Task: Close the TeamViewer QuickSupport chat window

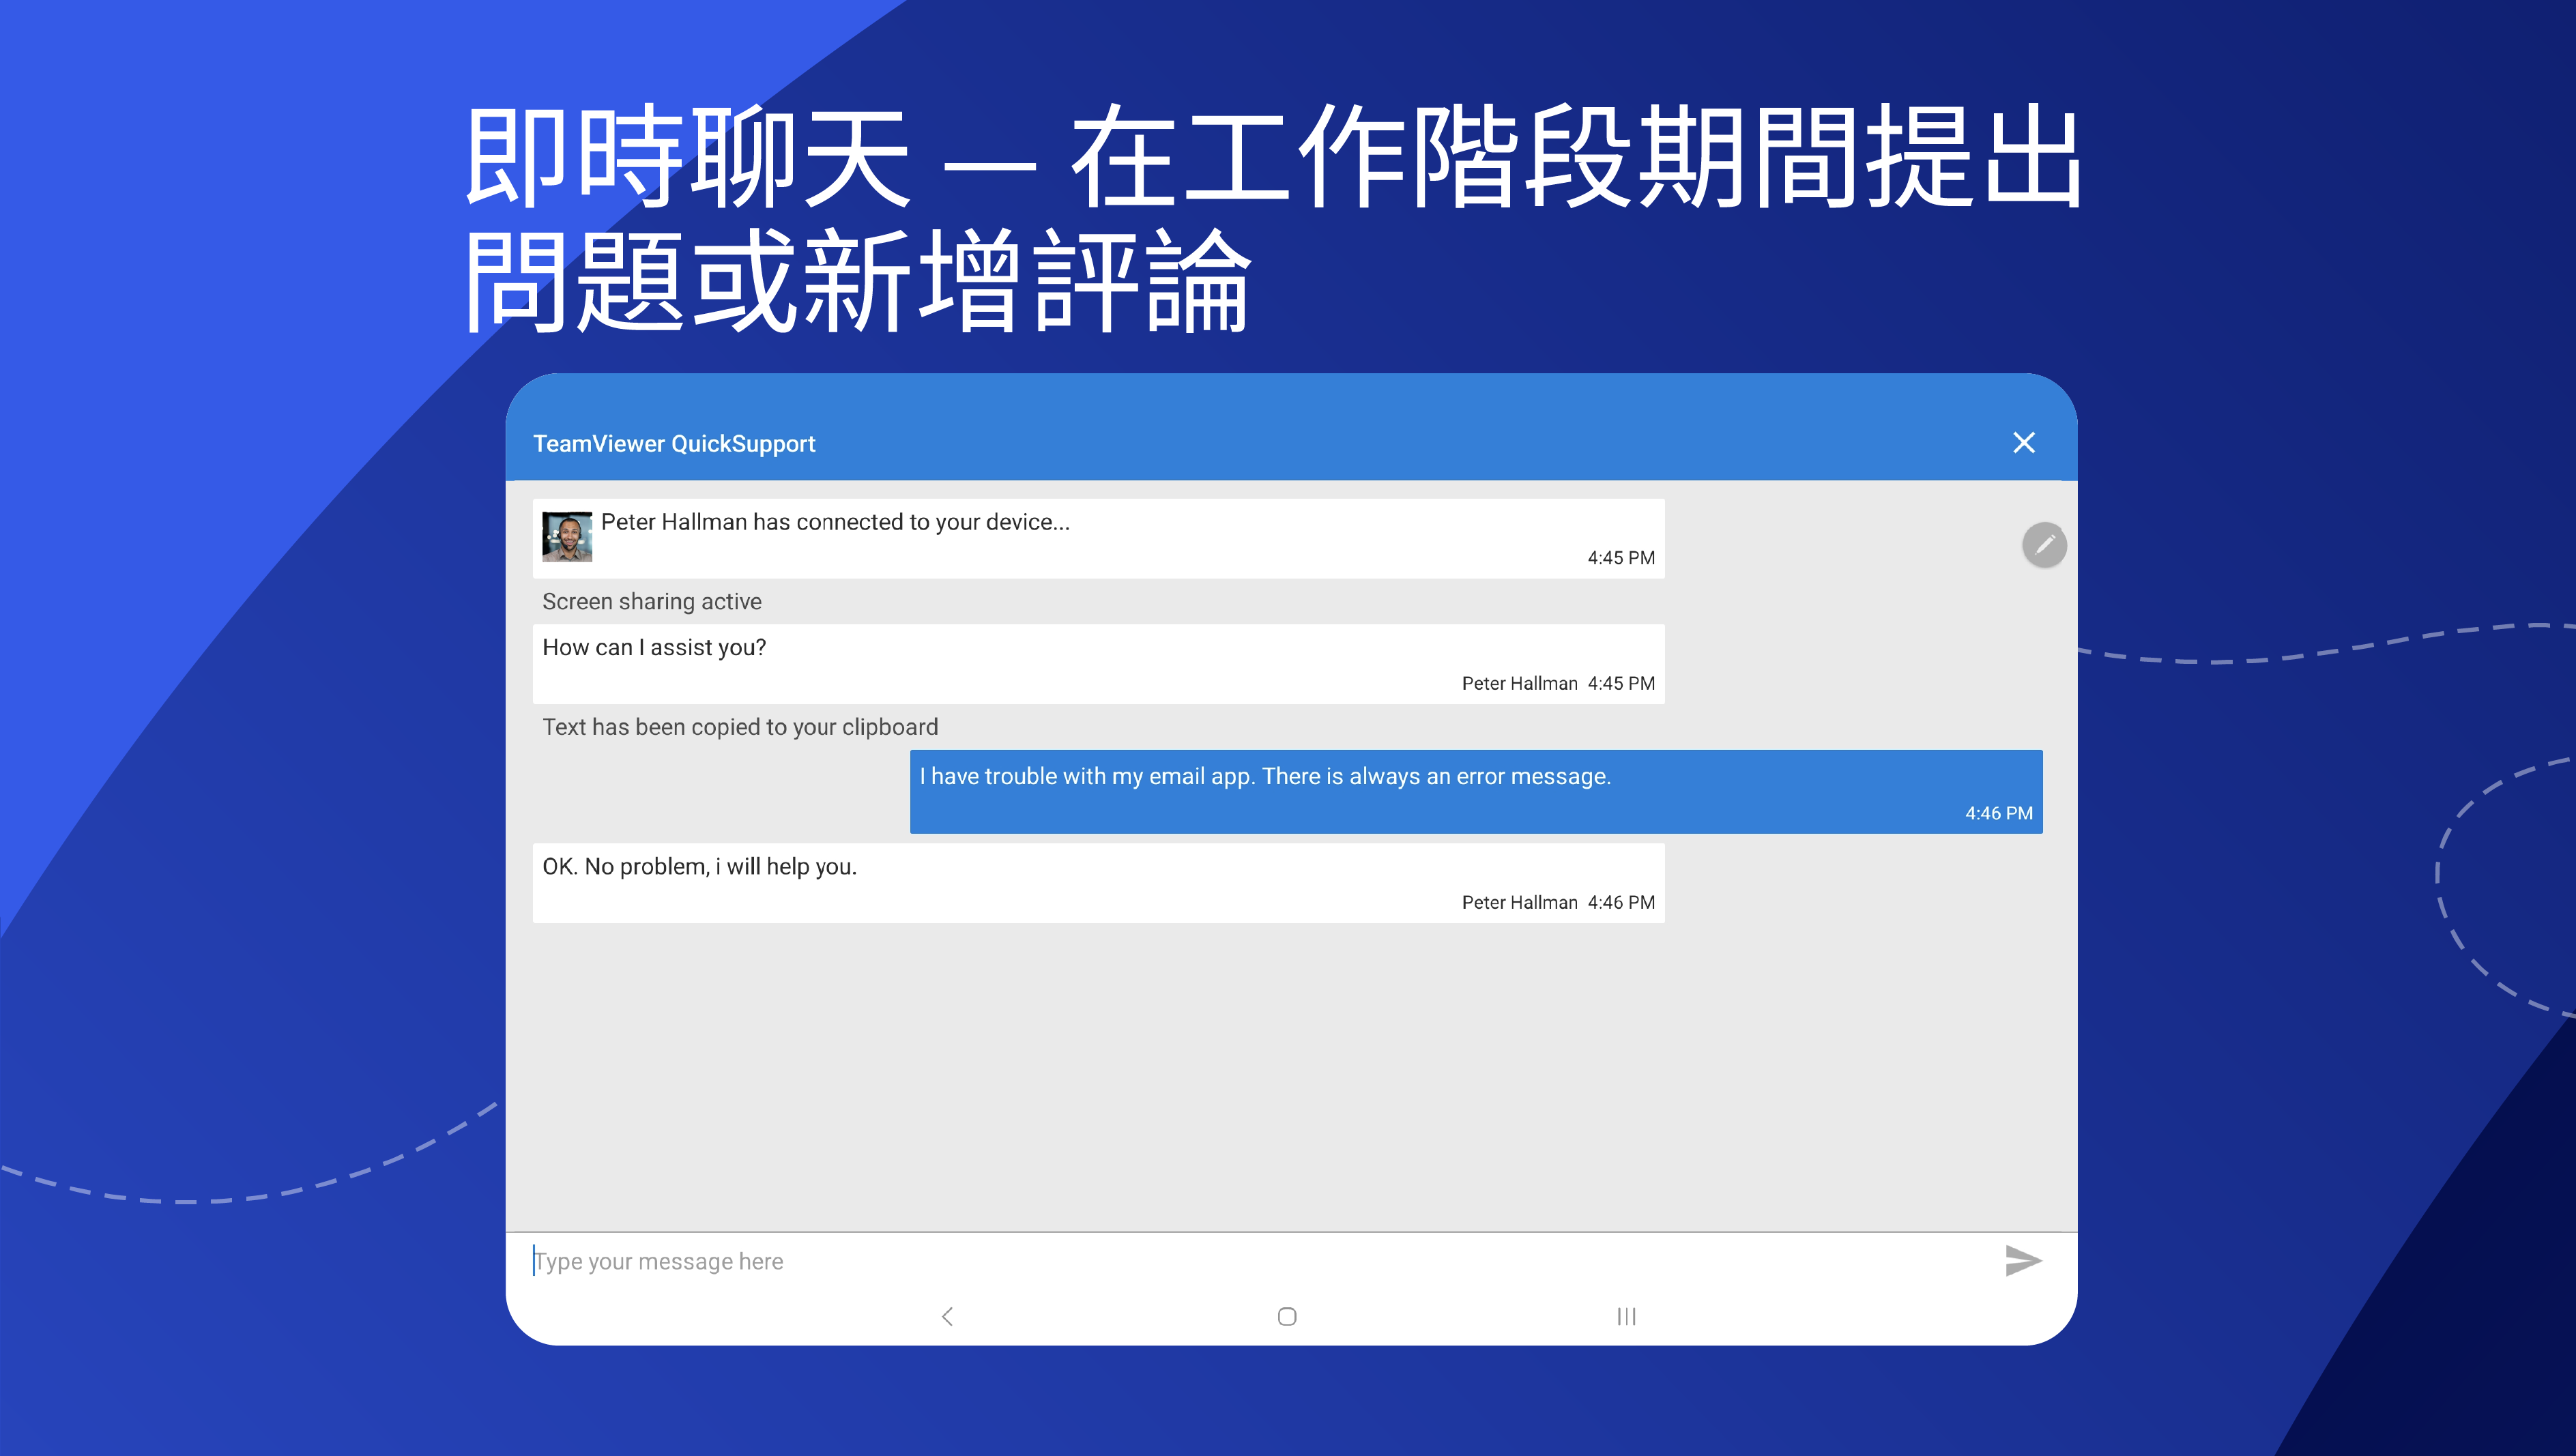Action: 2023,442
